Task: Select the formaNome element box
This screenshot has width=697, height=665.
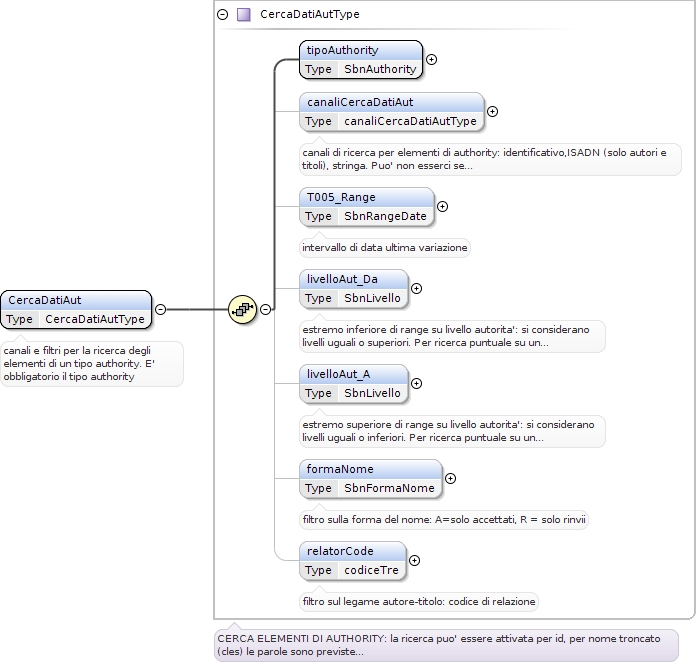Action: [x=371, y=479]
